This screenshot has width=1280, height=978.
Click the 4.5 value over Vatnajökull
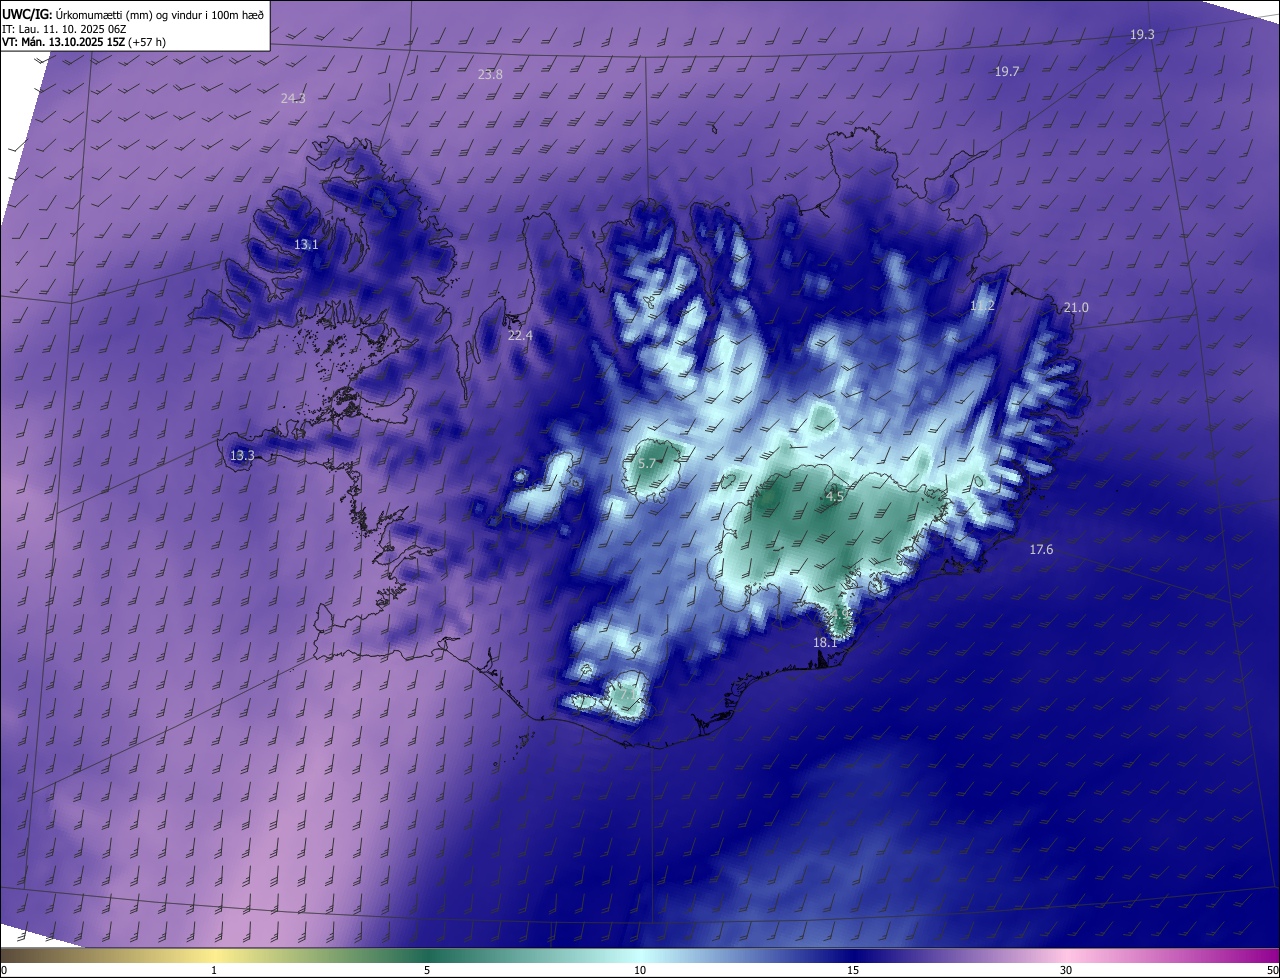835,496
